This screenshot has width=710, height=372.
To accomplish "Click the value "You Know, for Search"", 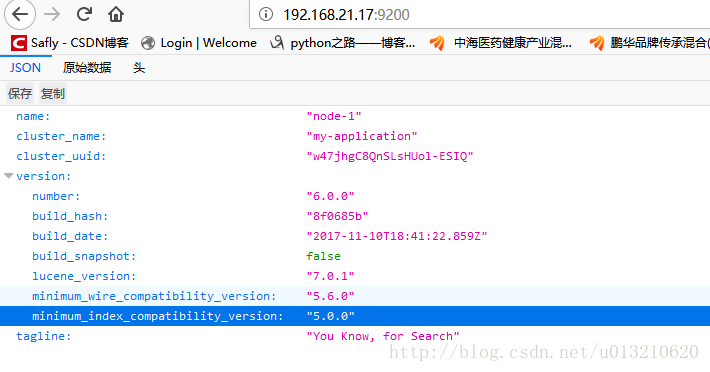I will (x=383, y=336).
